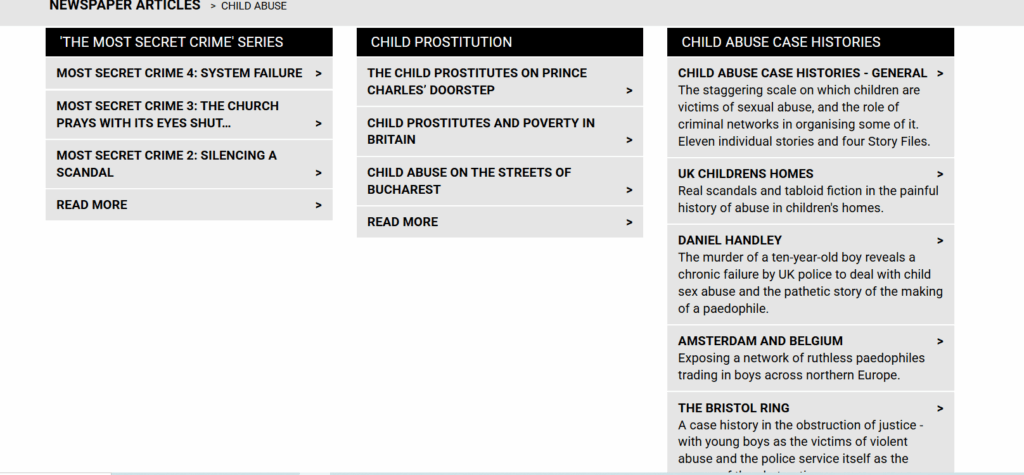1024x475 pixels.
Task: Click Child Prostitution section header
Action: (441, 42)
